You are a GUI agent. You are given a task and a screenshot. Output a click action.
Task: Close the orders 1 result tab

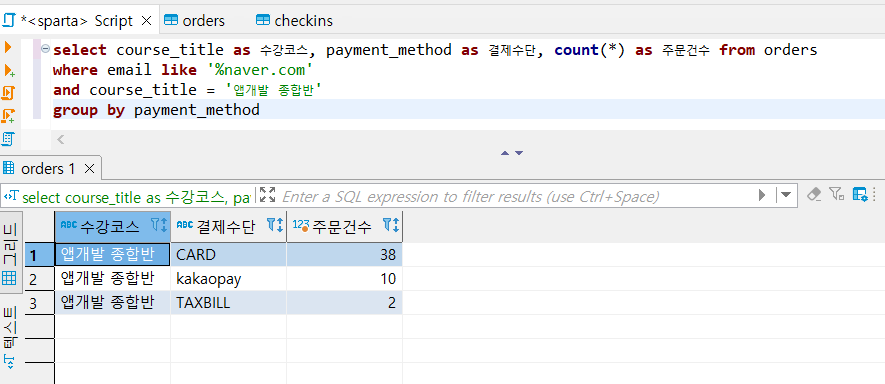click(89, 168)
